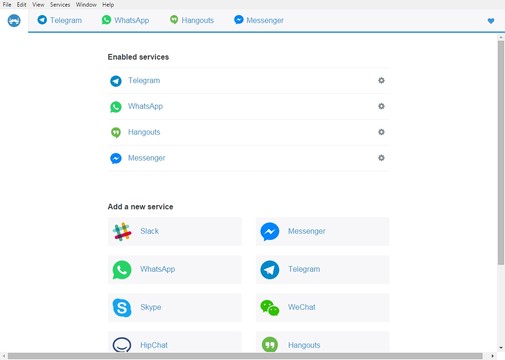Click the vertical scrollbar down arrow
Image resolution: width=505 pixels, height=360 pixels.
point(501,348)
